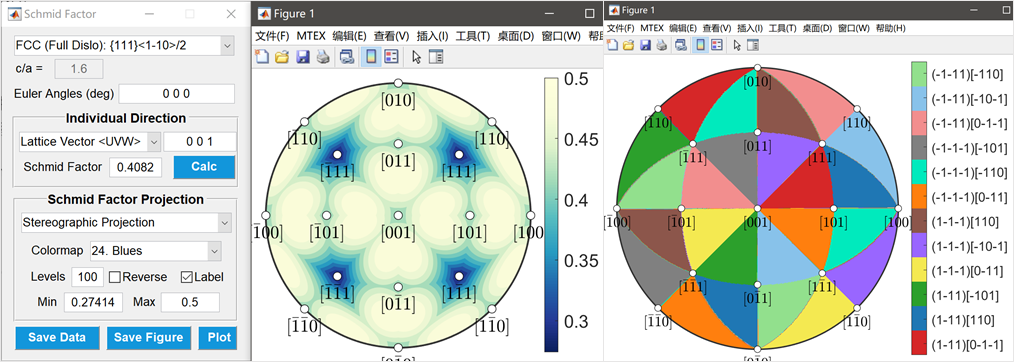Click the [001] pole marker in the blue contour plot
Viewport: 1014px width, 362px height.
pyautogui.click(x=398, y=215)
